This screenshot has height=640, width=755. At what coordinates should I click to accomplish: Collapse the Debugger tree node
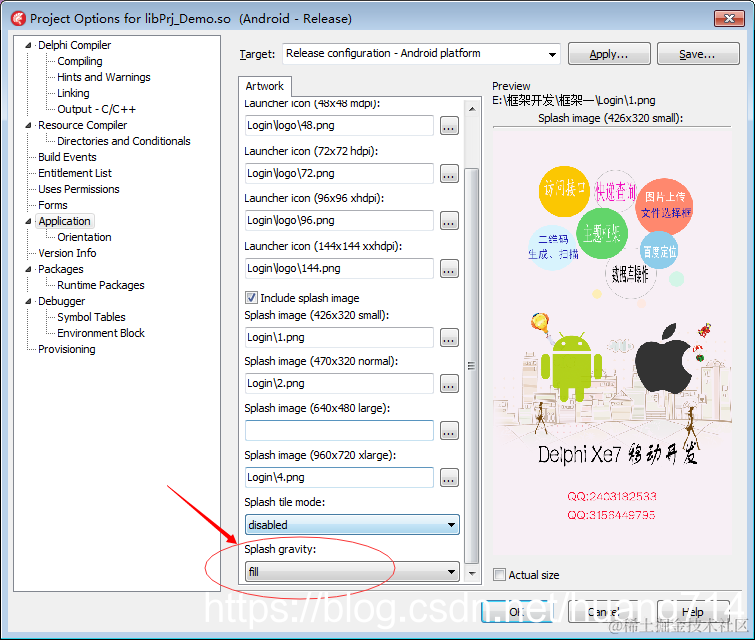point(28,301)
